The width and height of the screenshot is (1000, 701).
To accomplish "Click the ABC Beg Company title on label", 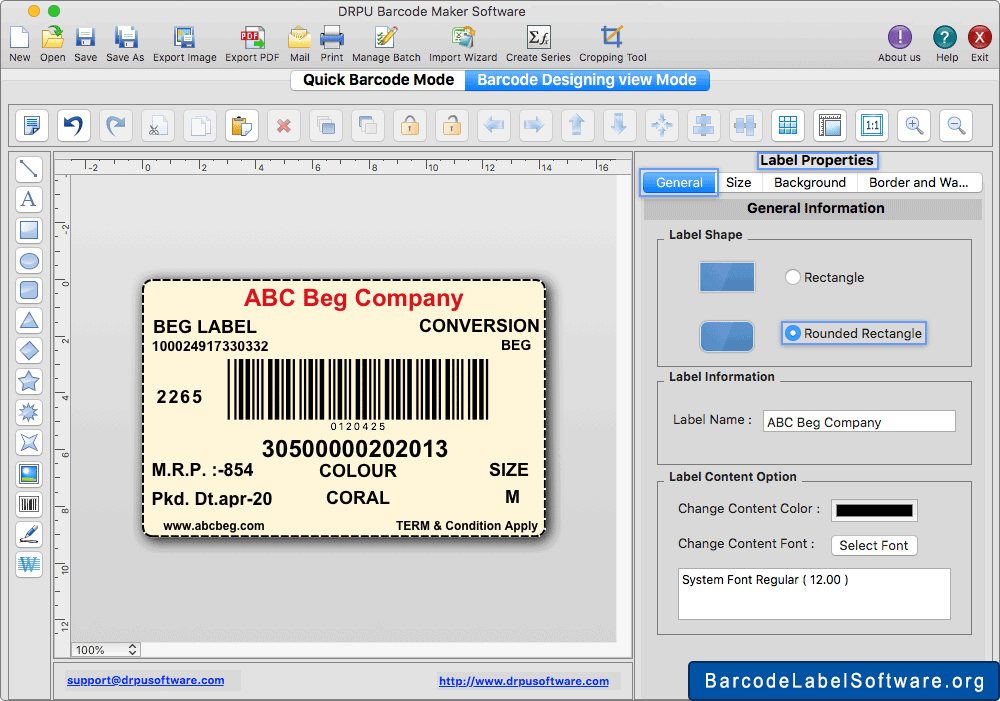I will click(x=353, y=298).
